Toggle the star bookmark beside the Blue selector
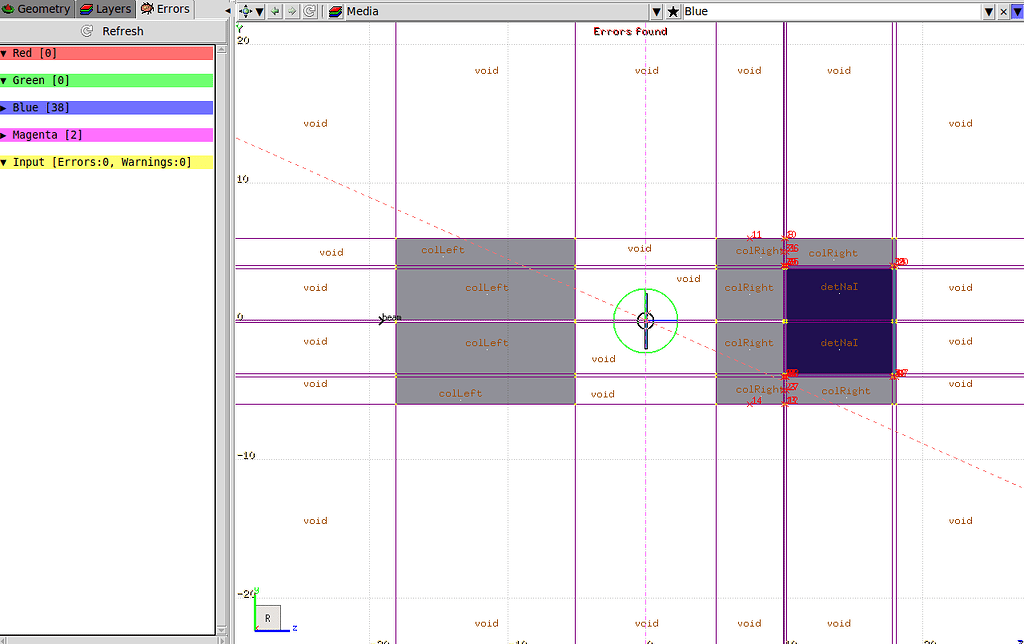Image resolution: width=1024 pixels, height=644 pixels. [x=673, y=11]
